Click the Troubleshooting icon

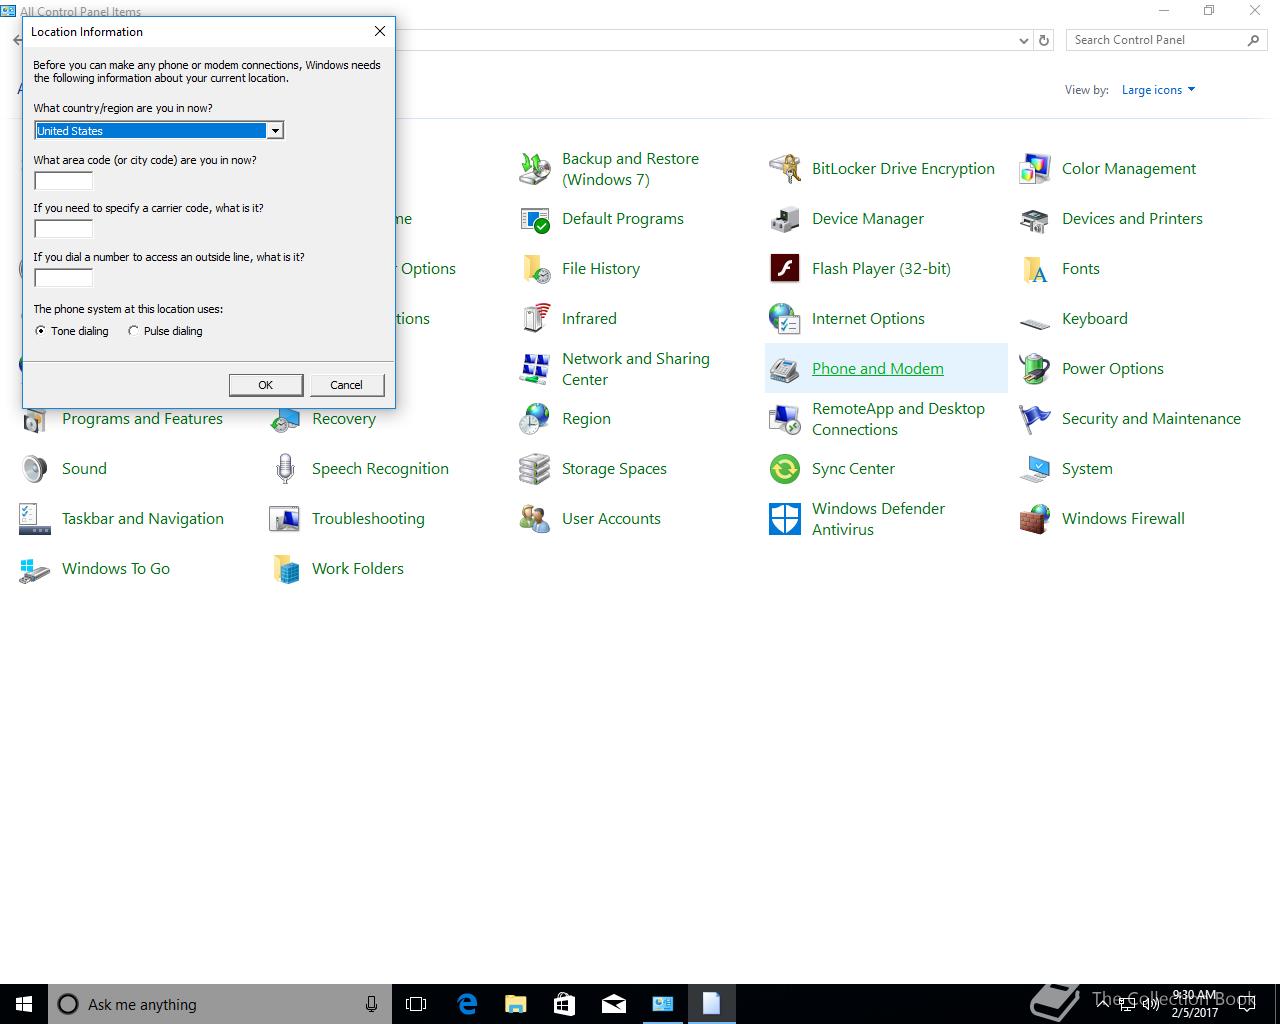click(285, 519)
